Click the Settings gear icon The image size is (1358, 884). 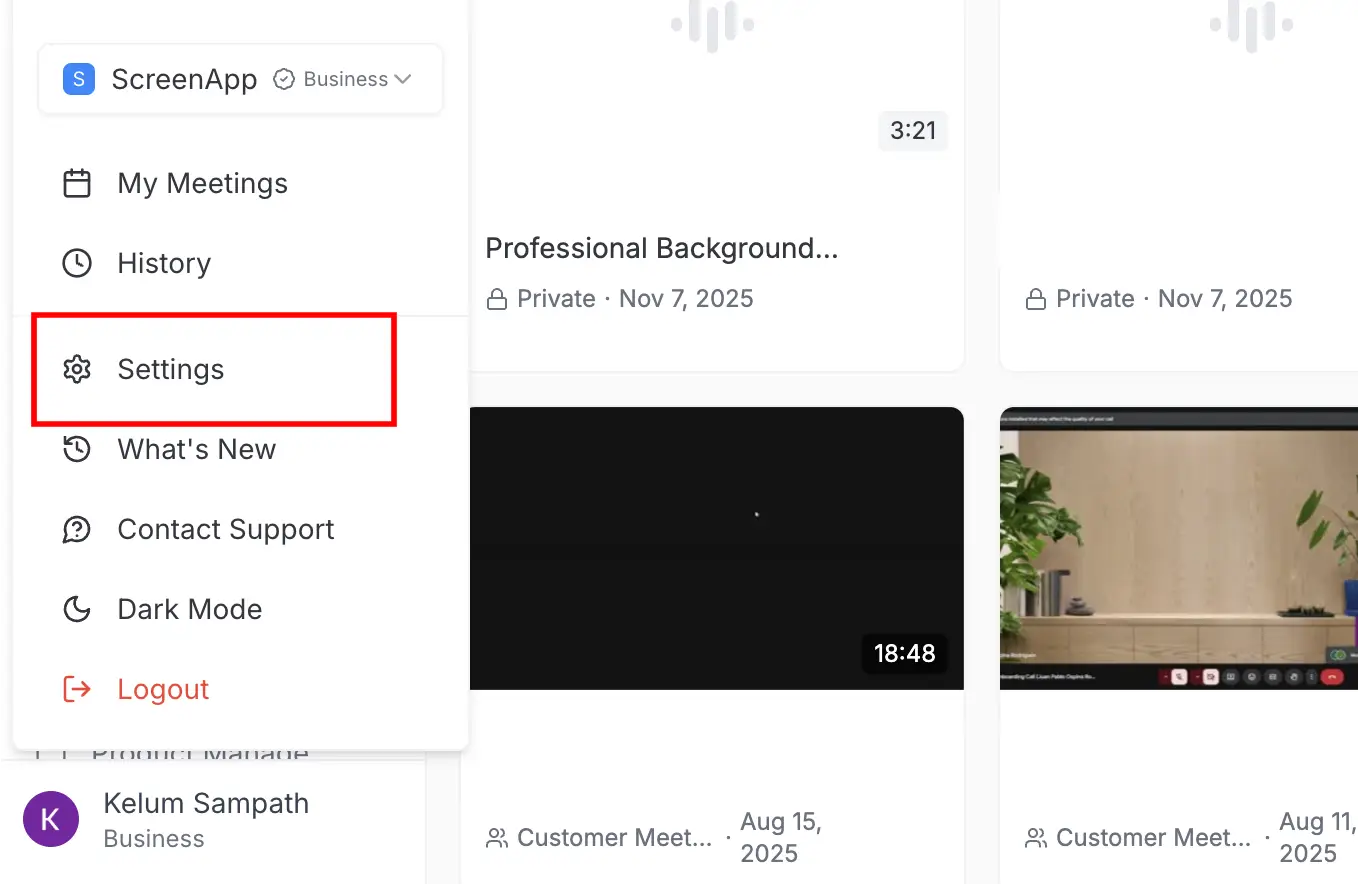(x=77, y=370)
